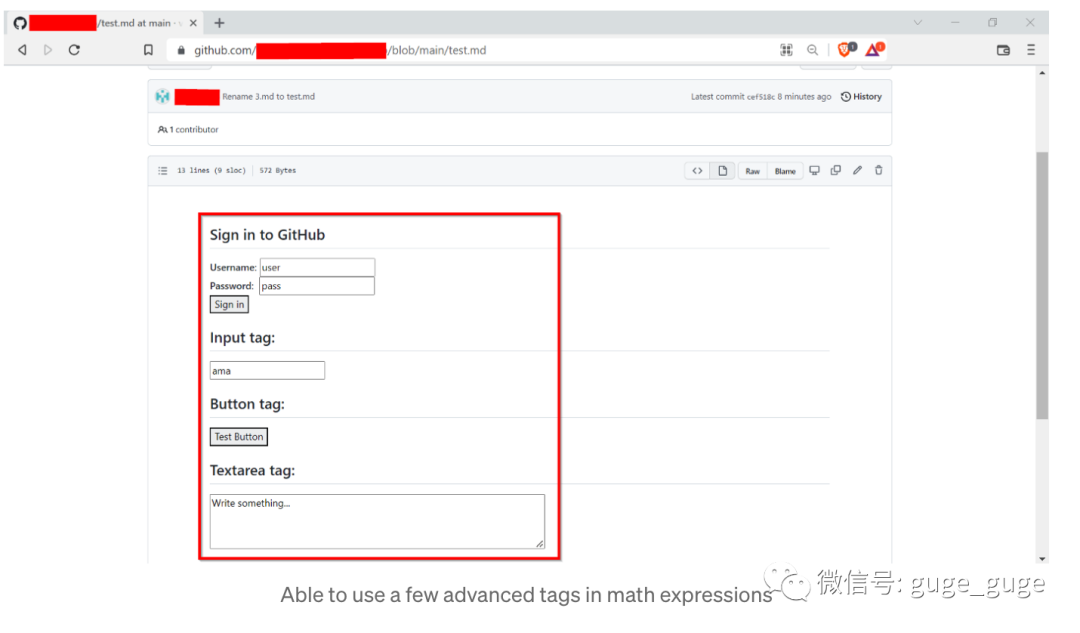Click the '13 lines (9 sloc)' text
1080x633 pixels.
pos(211,170)
